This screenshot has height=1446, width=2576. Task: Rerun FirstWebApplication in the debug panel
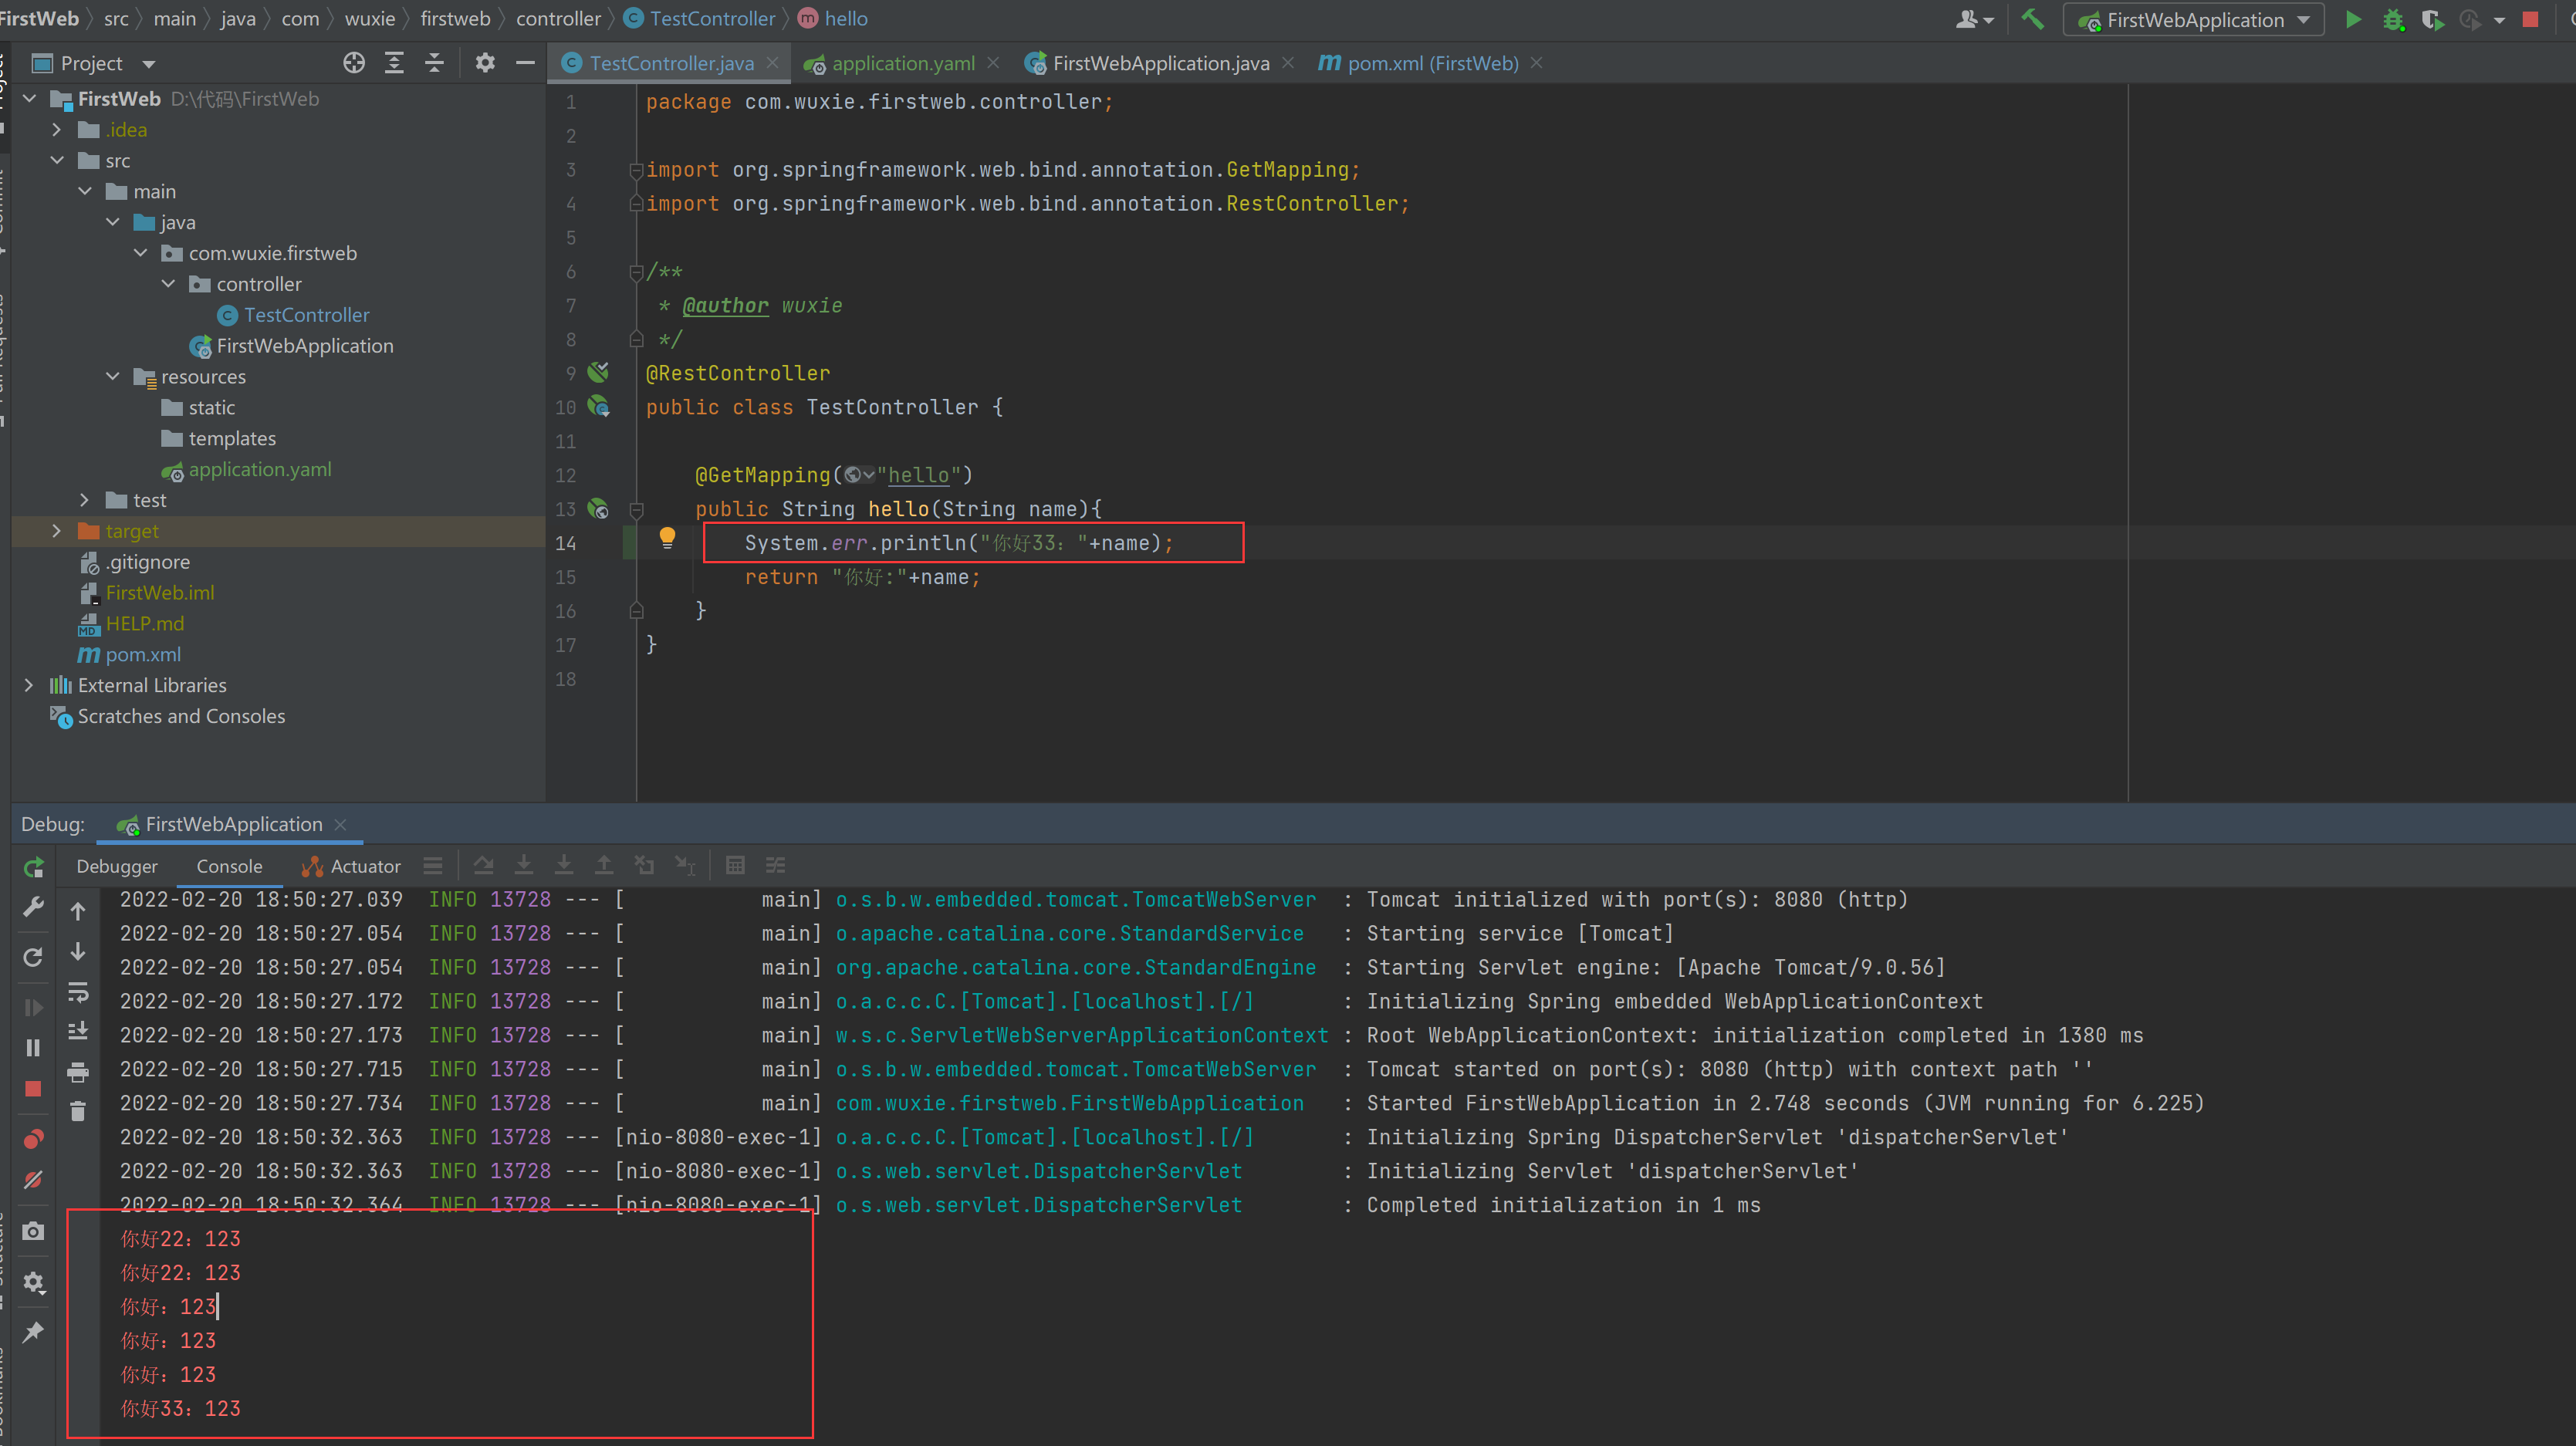(34, 867)
